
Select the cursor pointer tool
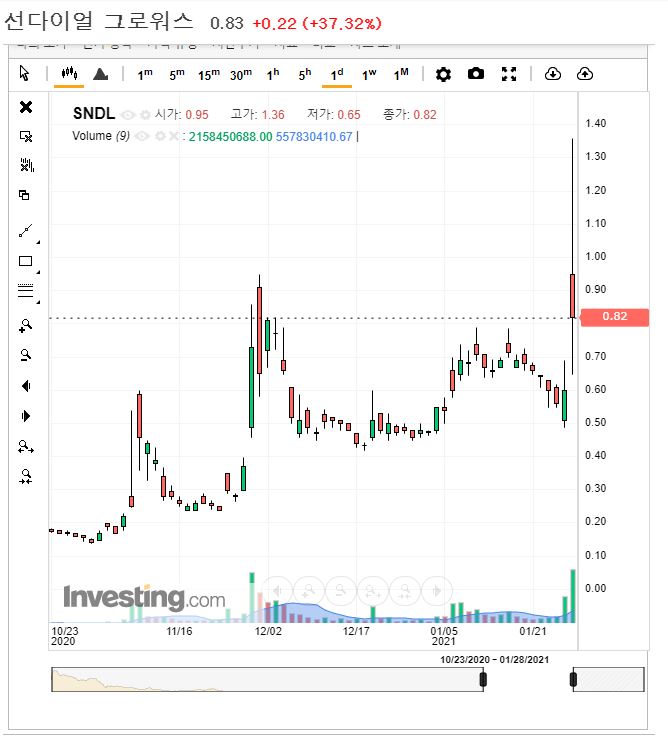24,73
